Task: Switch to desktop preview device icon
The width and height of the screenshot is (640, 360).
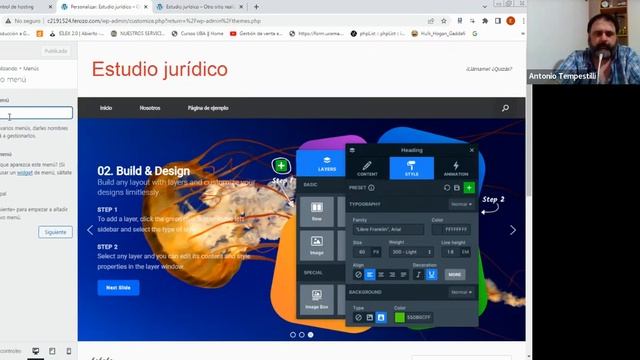Action: [x=36, y=351]
